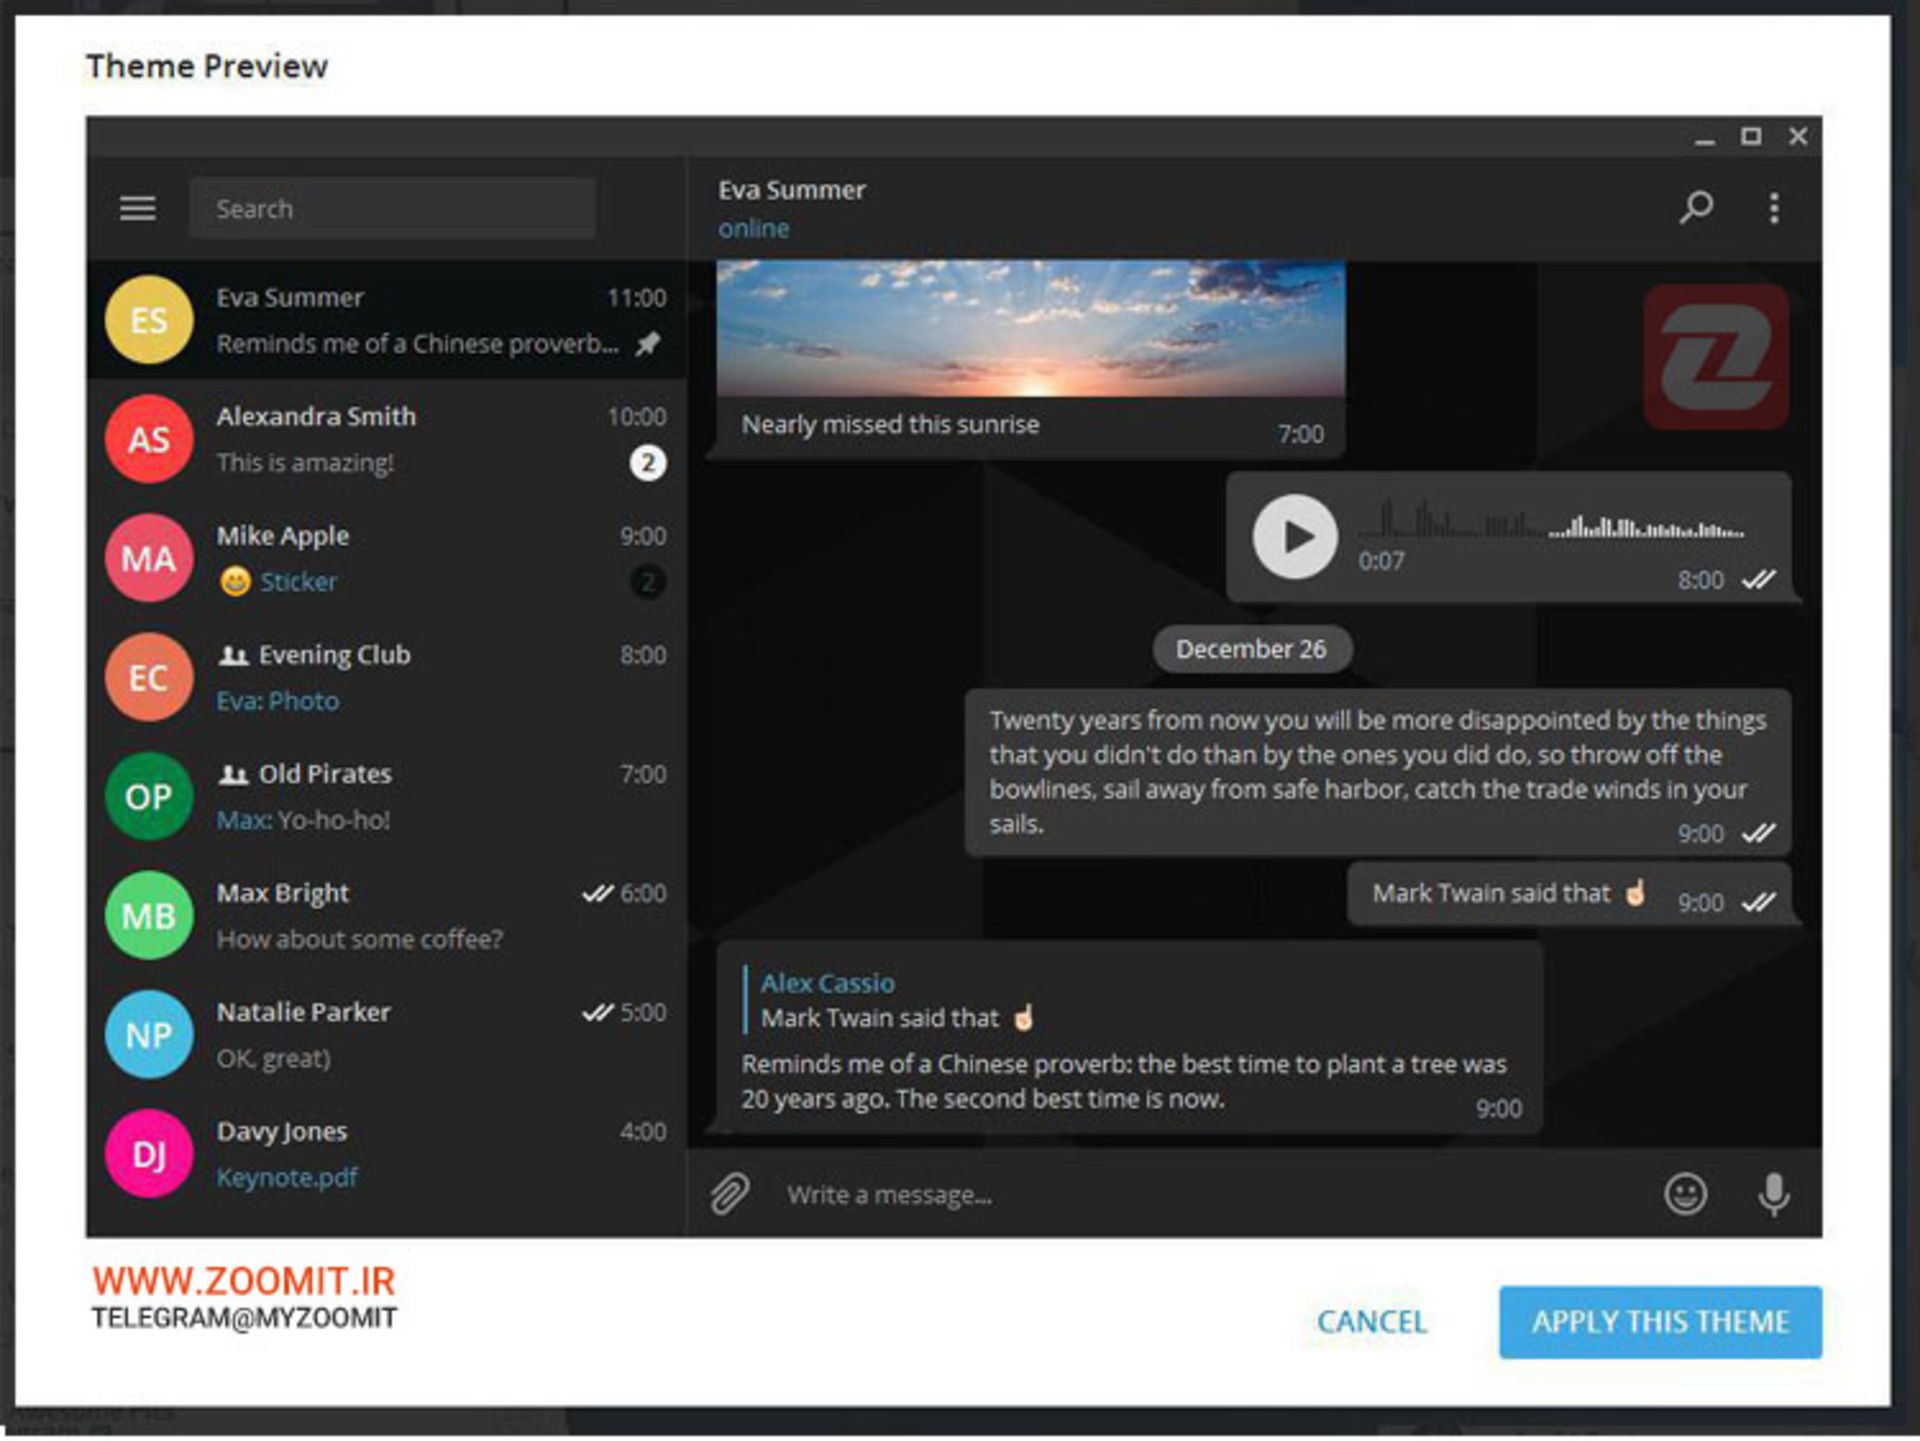Image resolution: width=1920 pixels, height=1441 pixels.
Task: Click the Search chats input field
Action: [392, 208]
